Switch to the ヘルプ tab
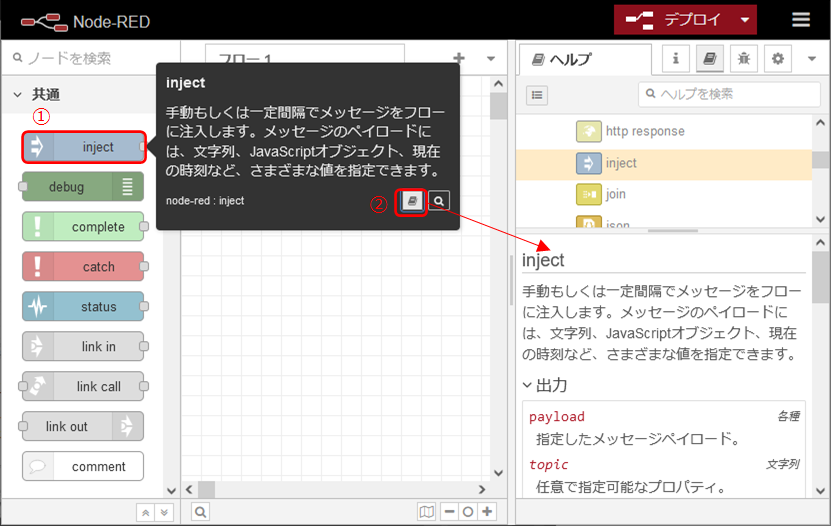 coord(583,59)
